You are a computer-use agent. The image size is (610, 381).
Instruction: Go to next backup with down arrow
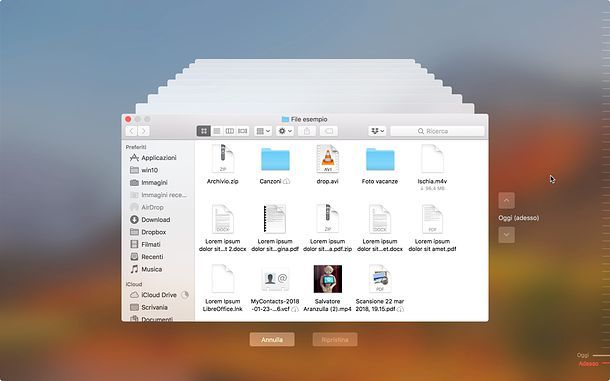coord(506,235)
